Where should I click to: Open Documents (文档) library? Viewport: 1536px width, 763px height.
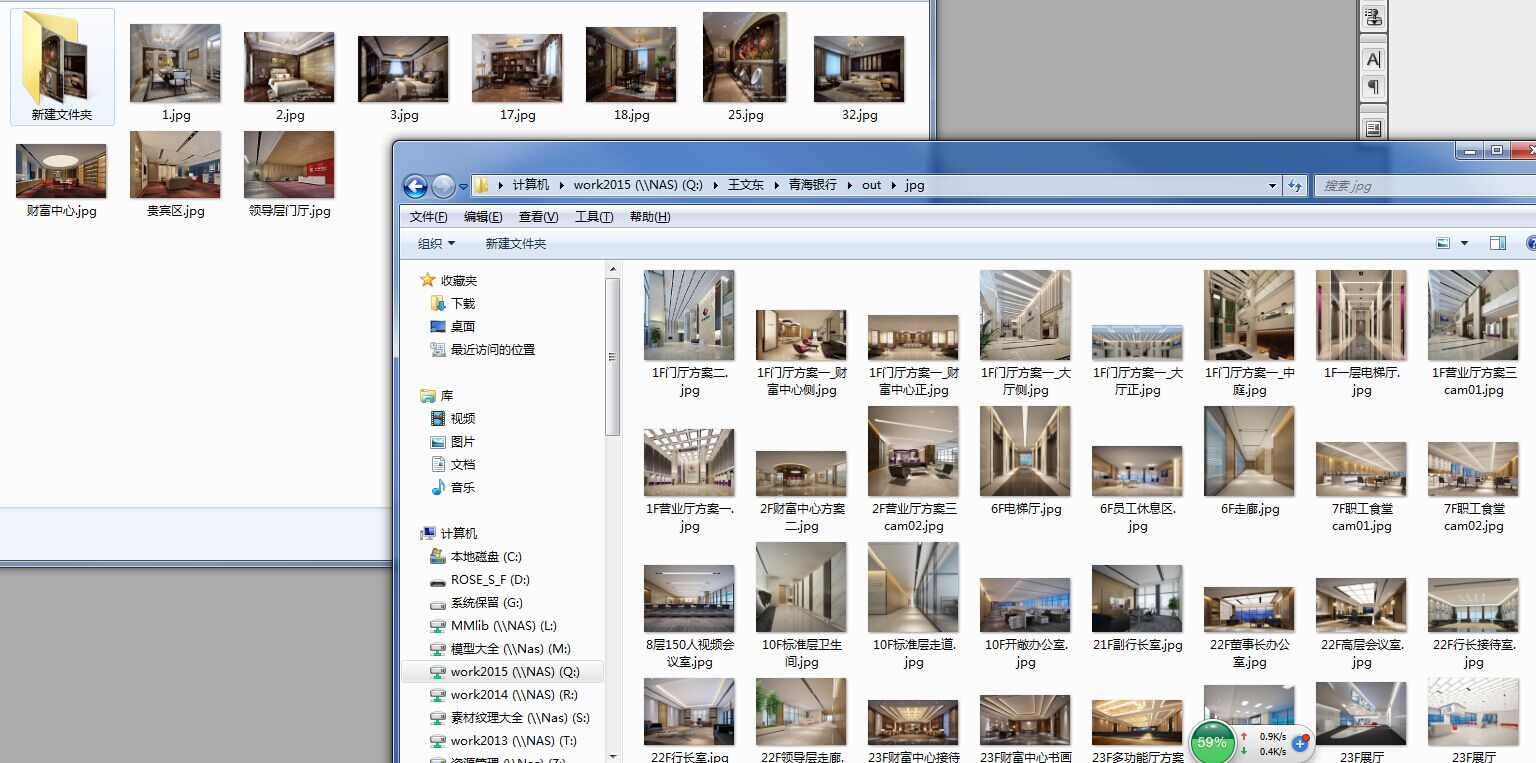452,464
